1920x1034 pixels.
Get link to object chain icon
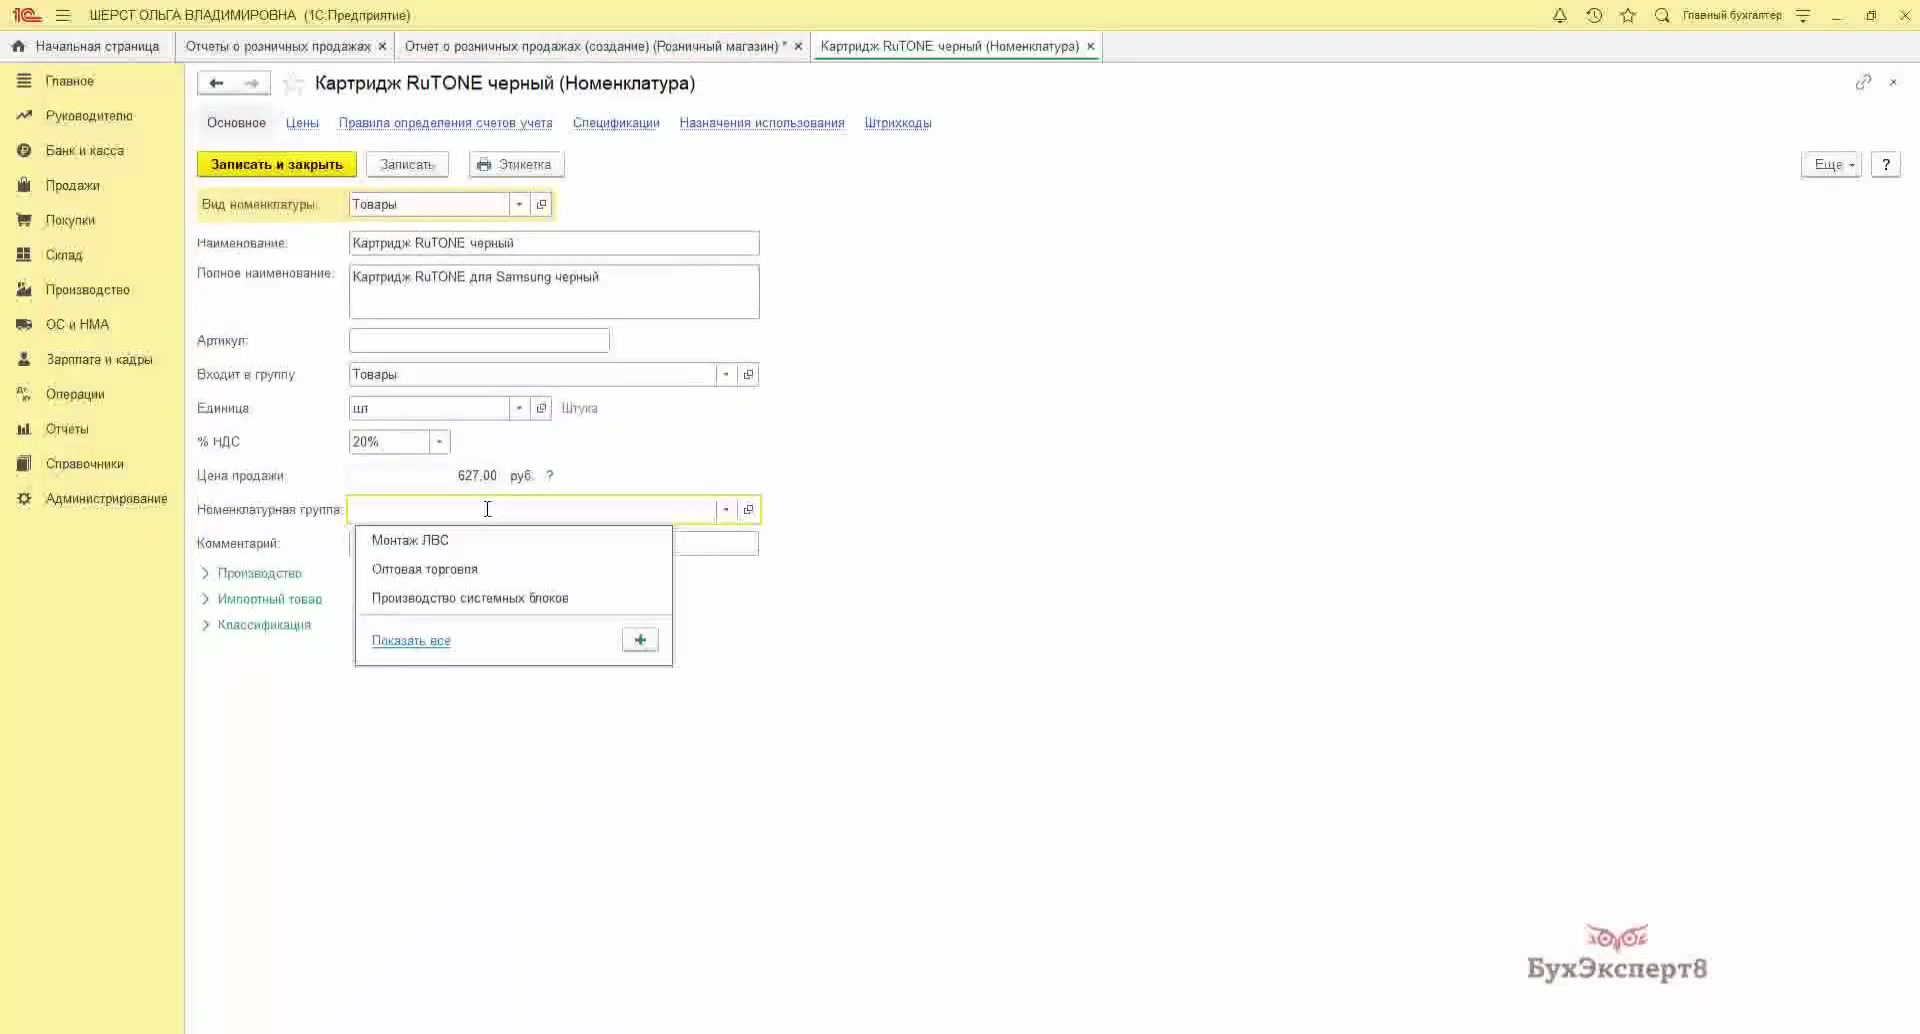[x=1863, y=82]
